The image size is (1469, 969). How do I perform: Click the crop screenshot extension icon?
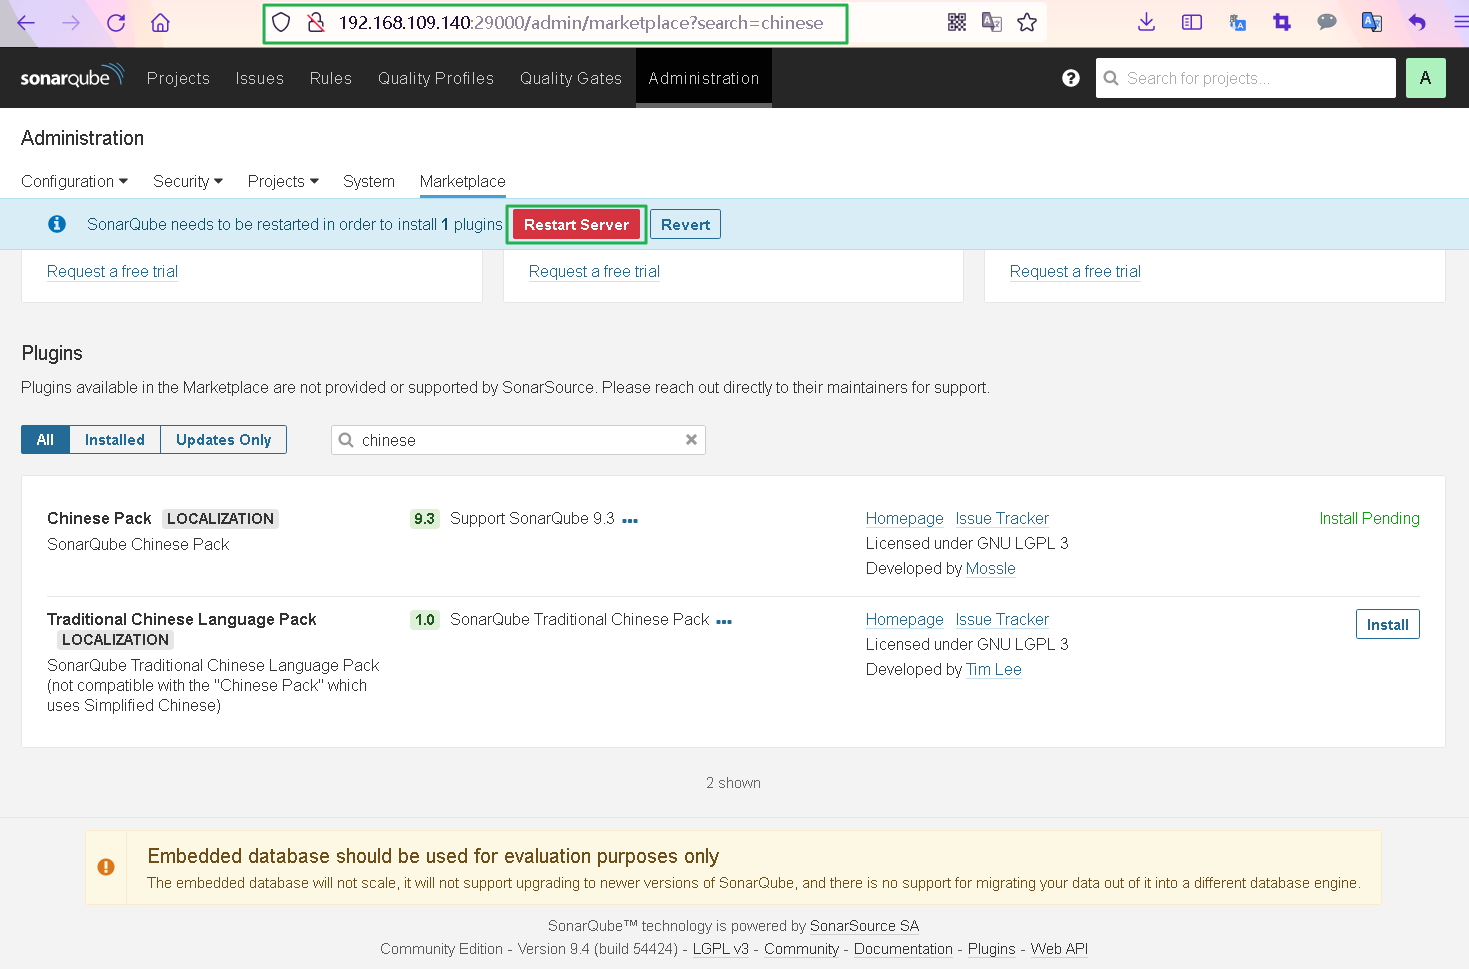pos(1282,22)
